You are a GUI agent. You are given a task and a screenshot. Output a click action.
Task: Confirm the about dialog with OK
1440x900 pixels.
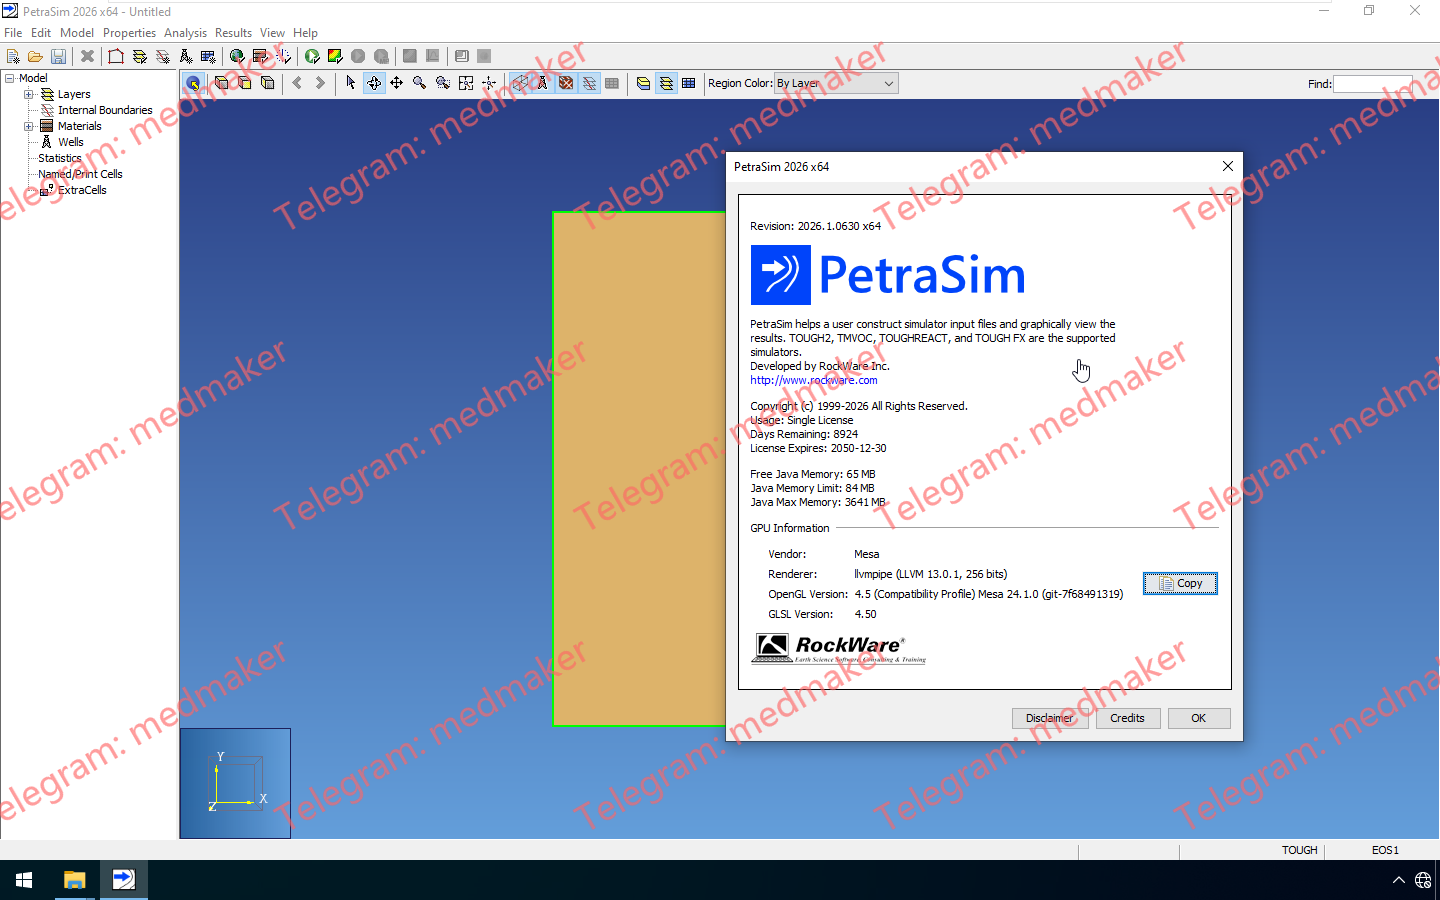[1199, 718]
